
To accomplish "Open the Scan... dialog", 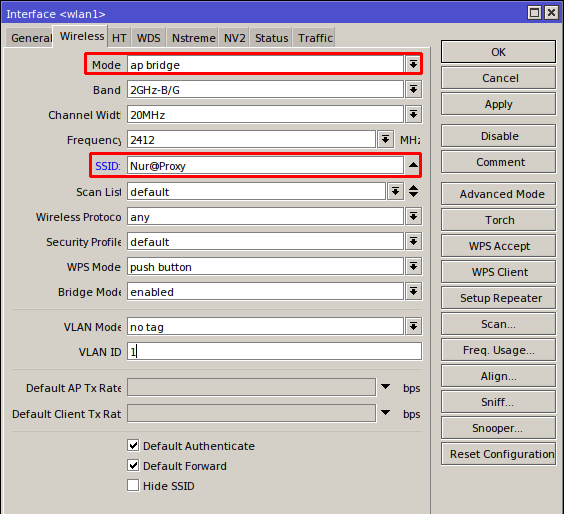I will click(x=498, y=324).
